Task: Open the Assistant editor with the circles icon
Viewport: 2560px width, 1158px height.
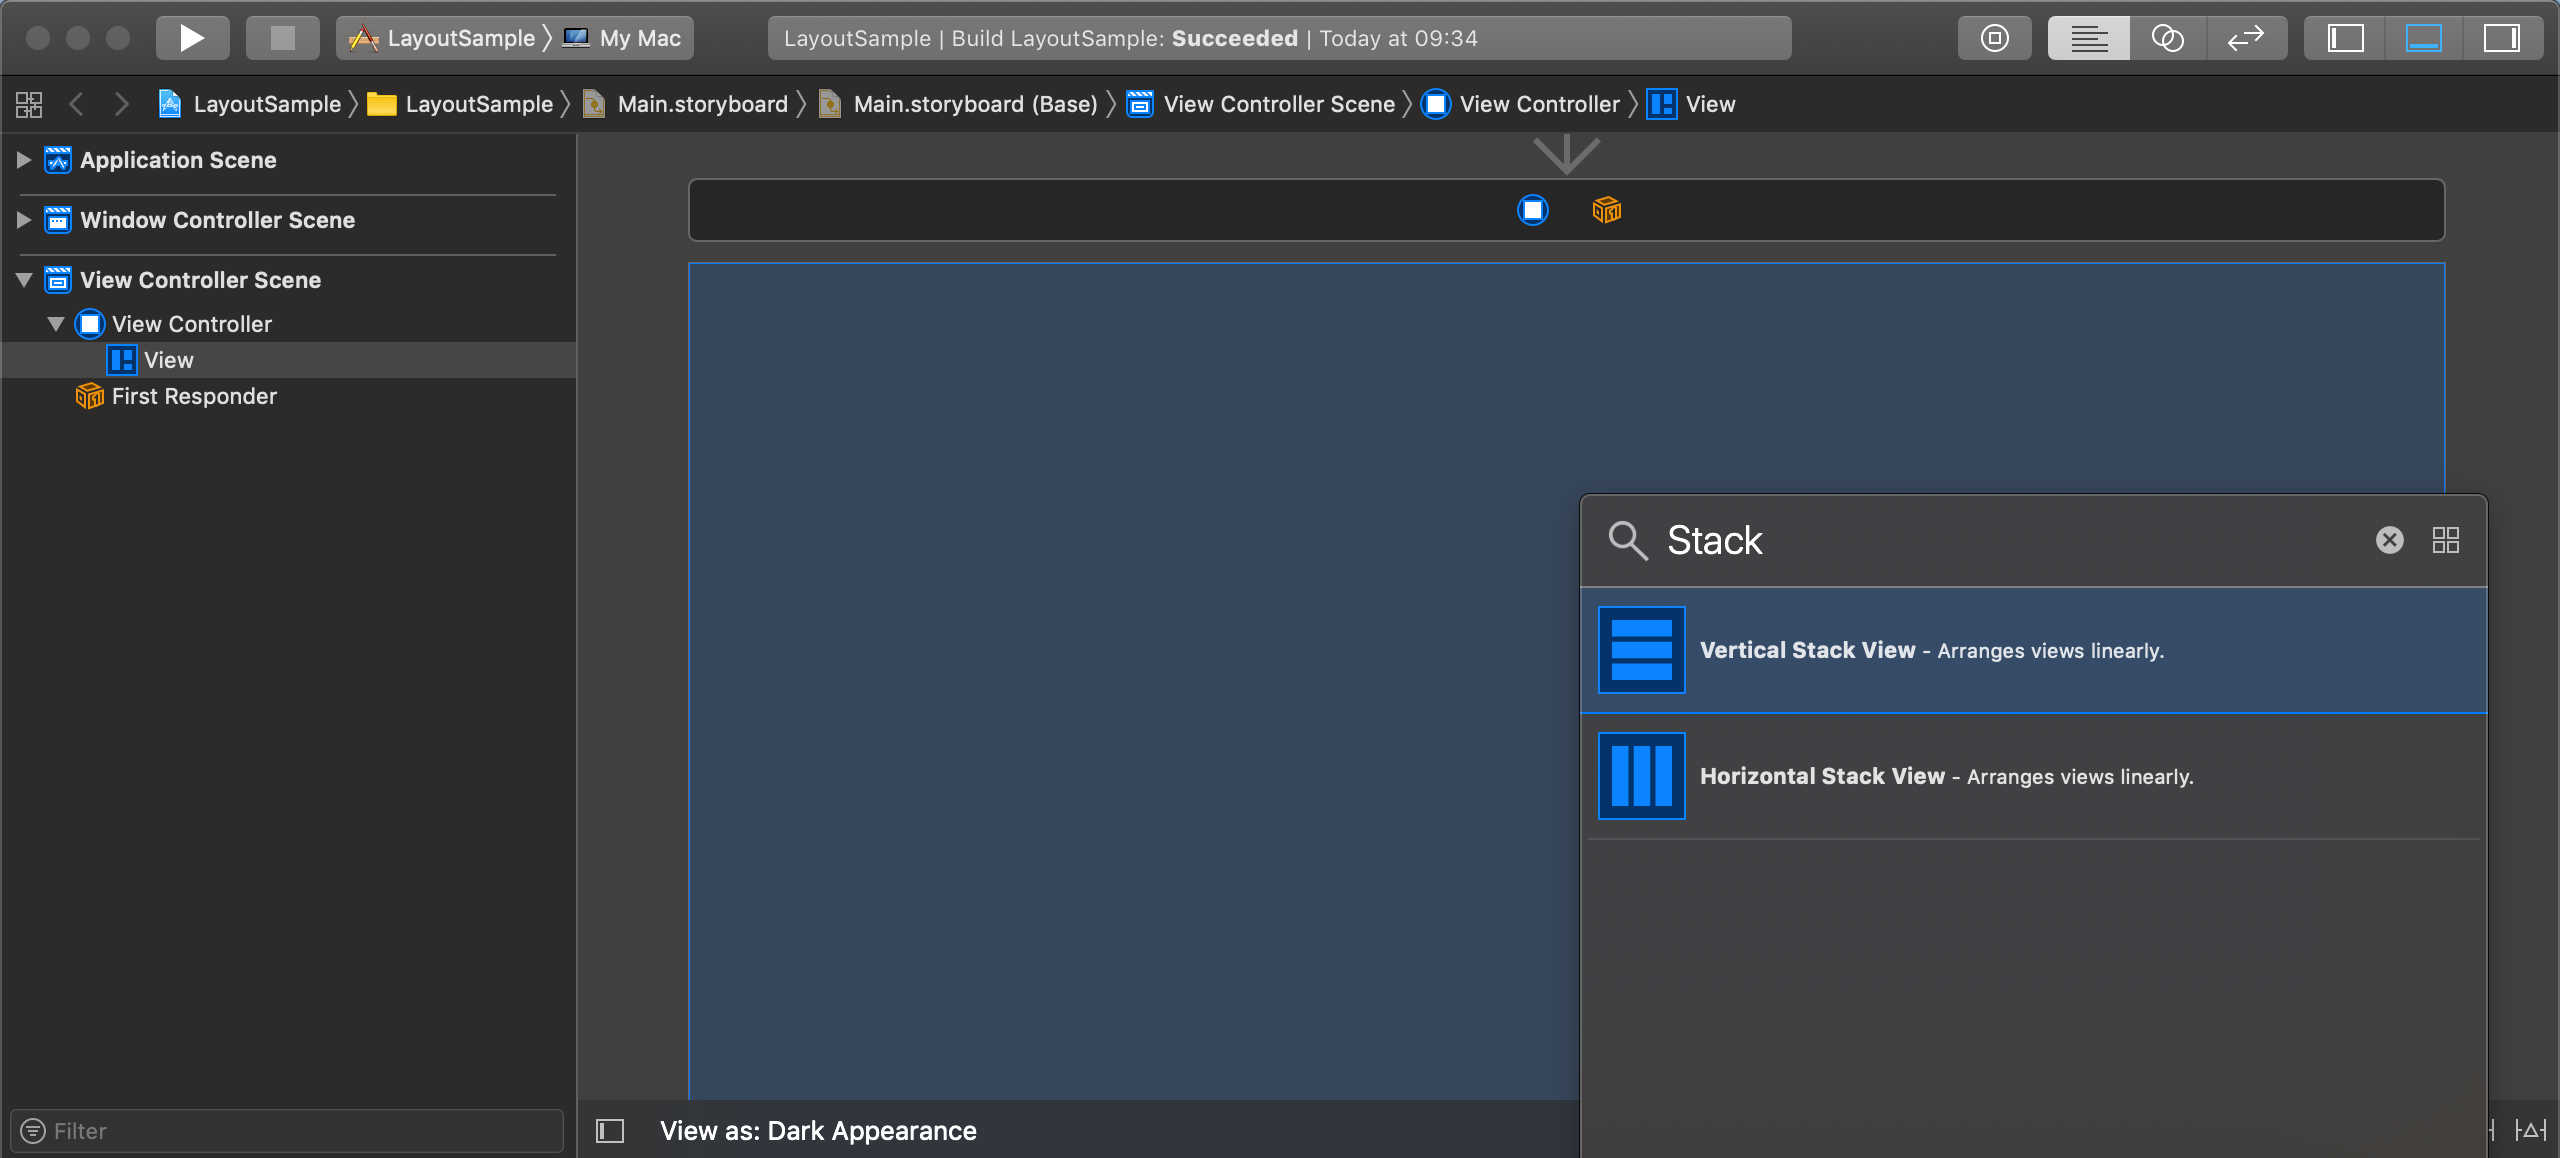Action: tap(2166, 38)
